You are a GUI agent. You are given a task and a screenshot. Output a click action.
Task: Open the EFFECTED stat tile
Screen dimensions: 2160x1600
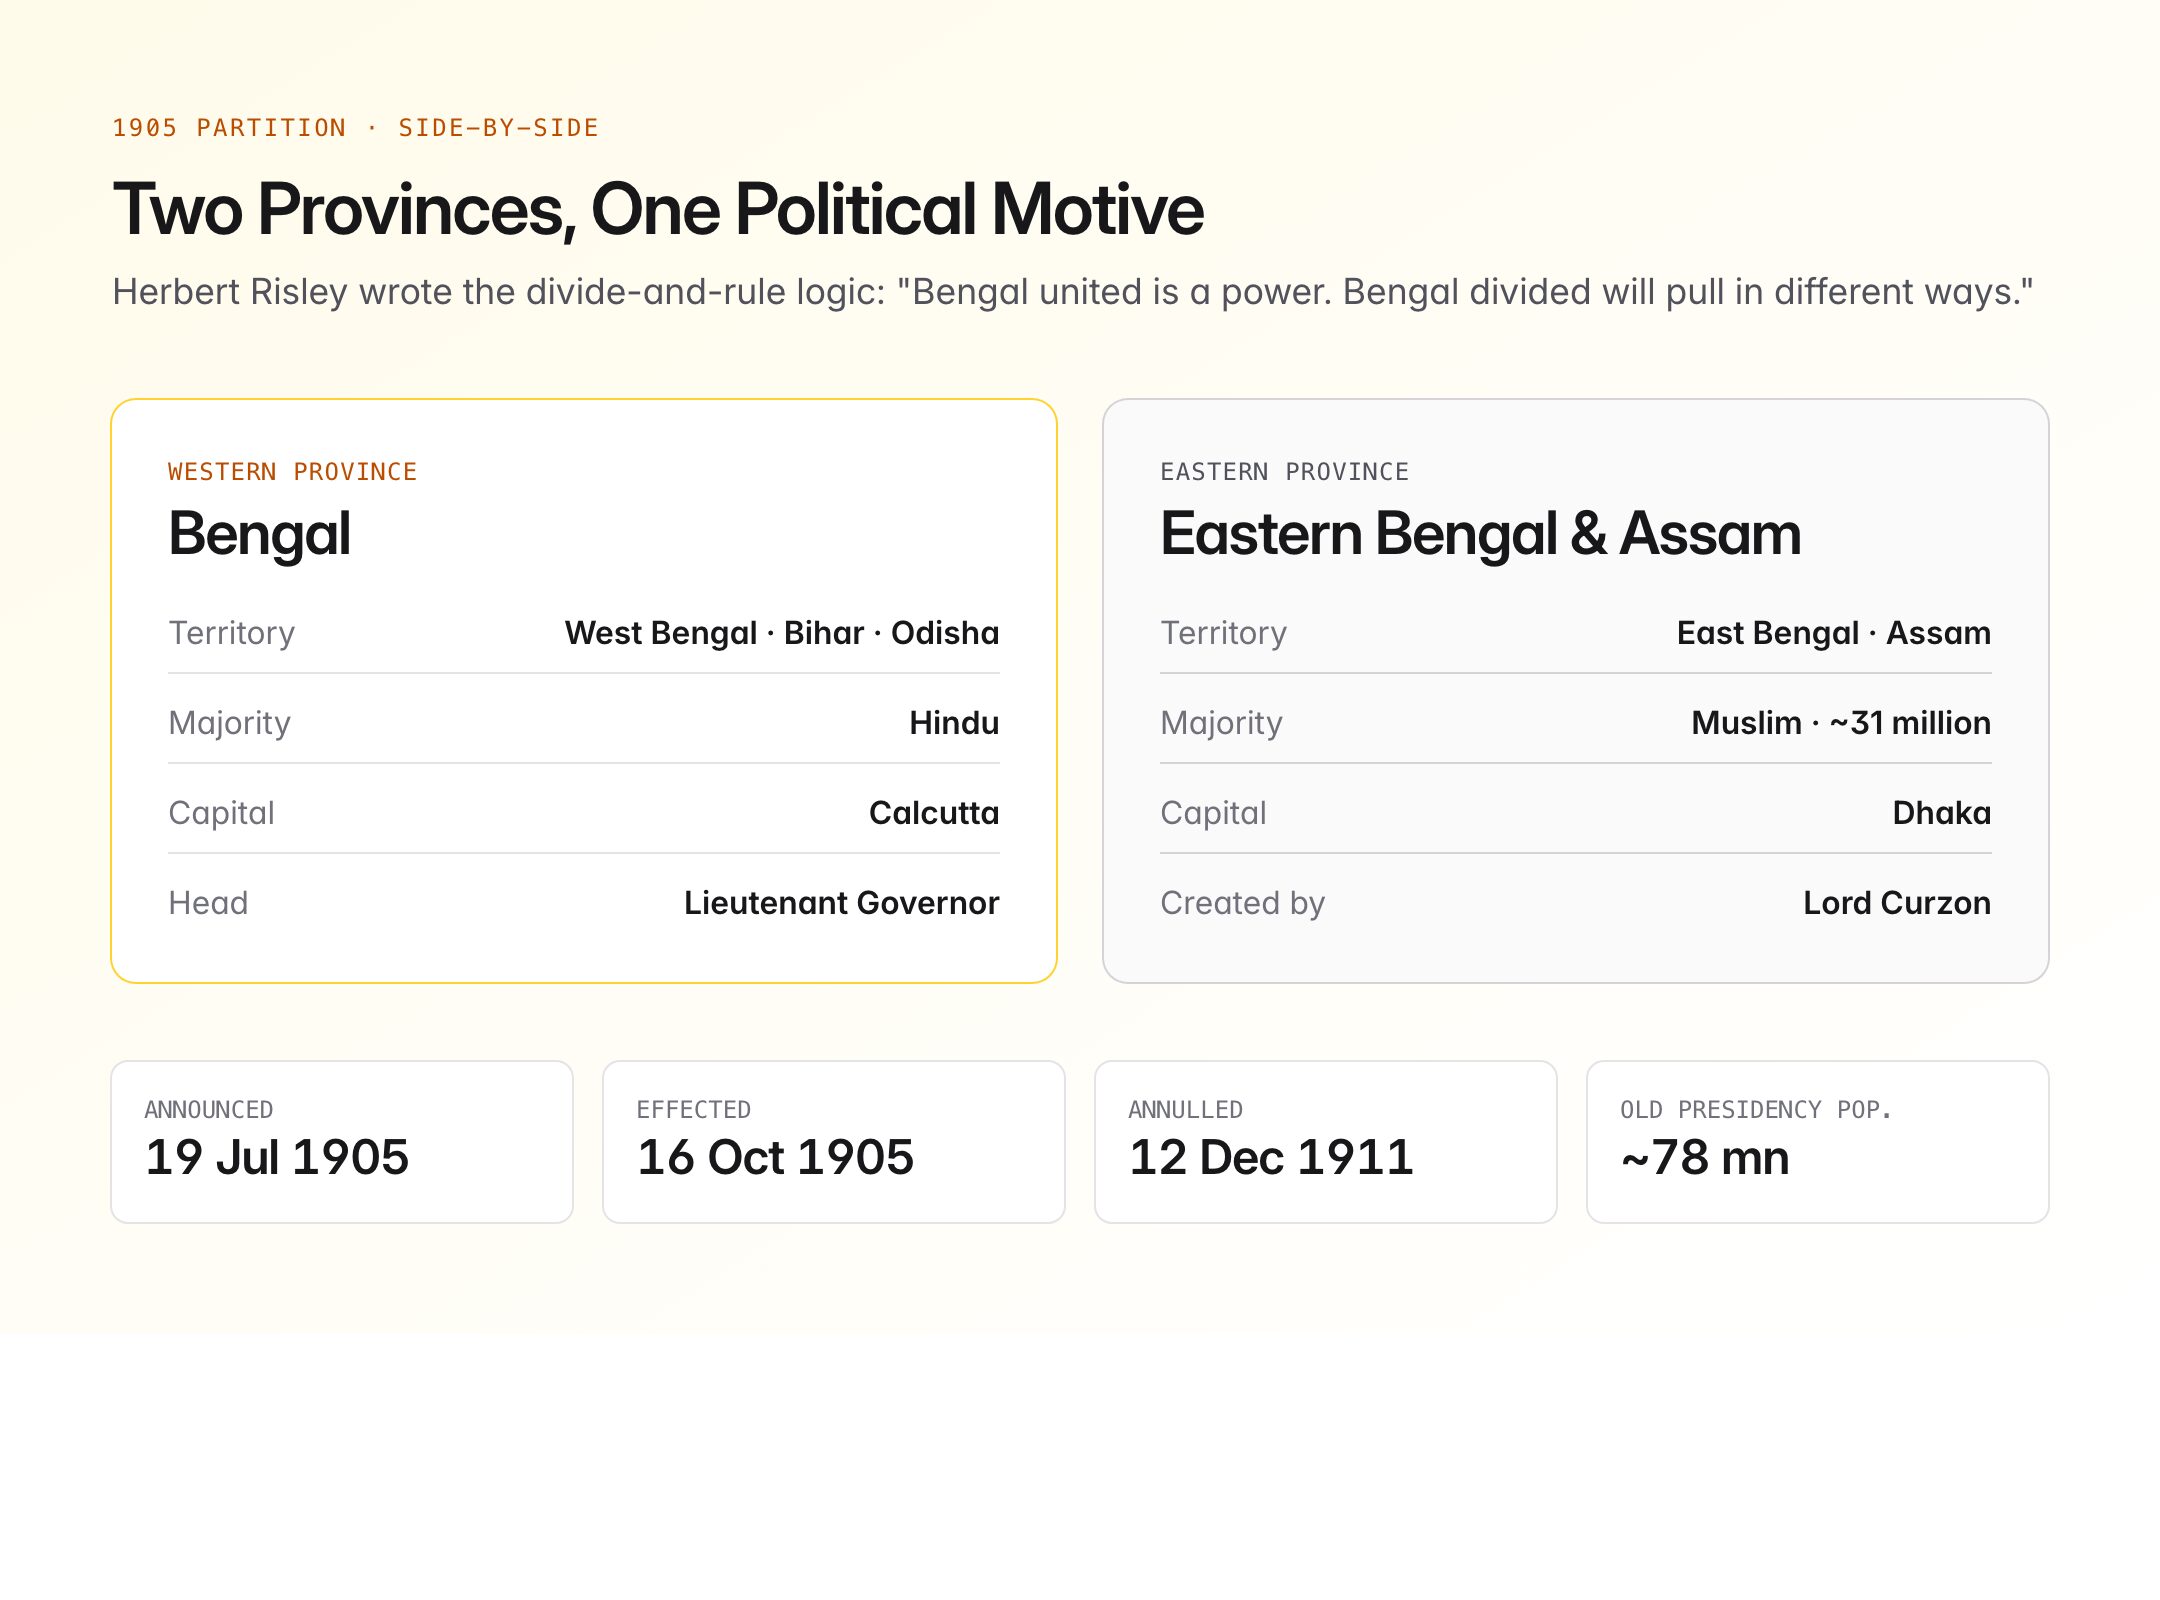pos(833,1140)
